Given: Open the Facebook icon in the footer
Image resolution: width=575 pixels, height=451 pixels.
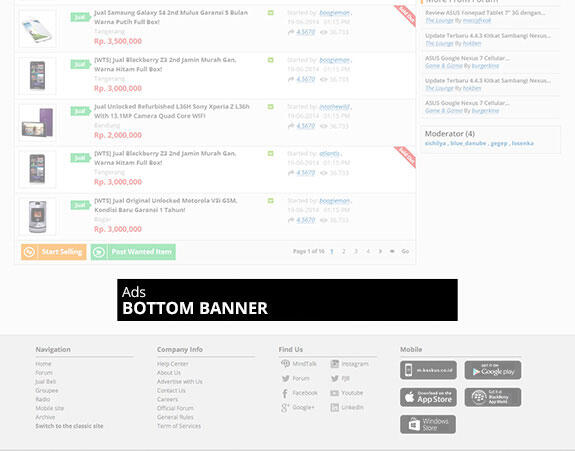Looking at the screenshot, I should click(285, 393).
